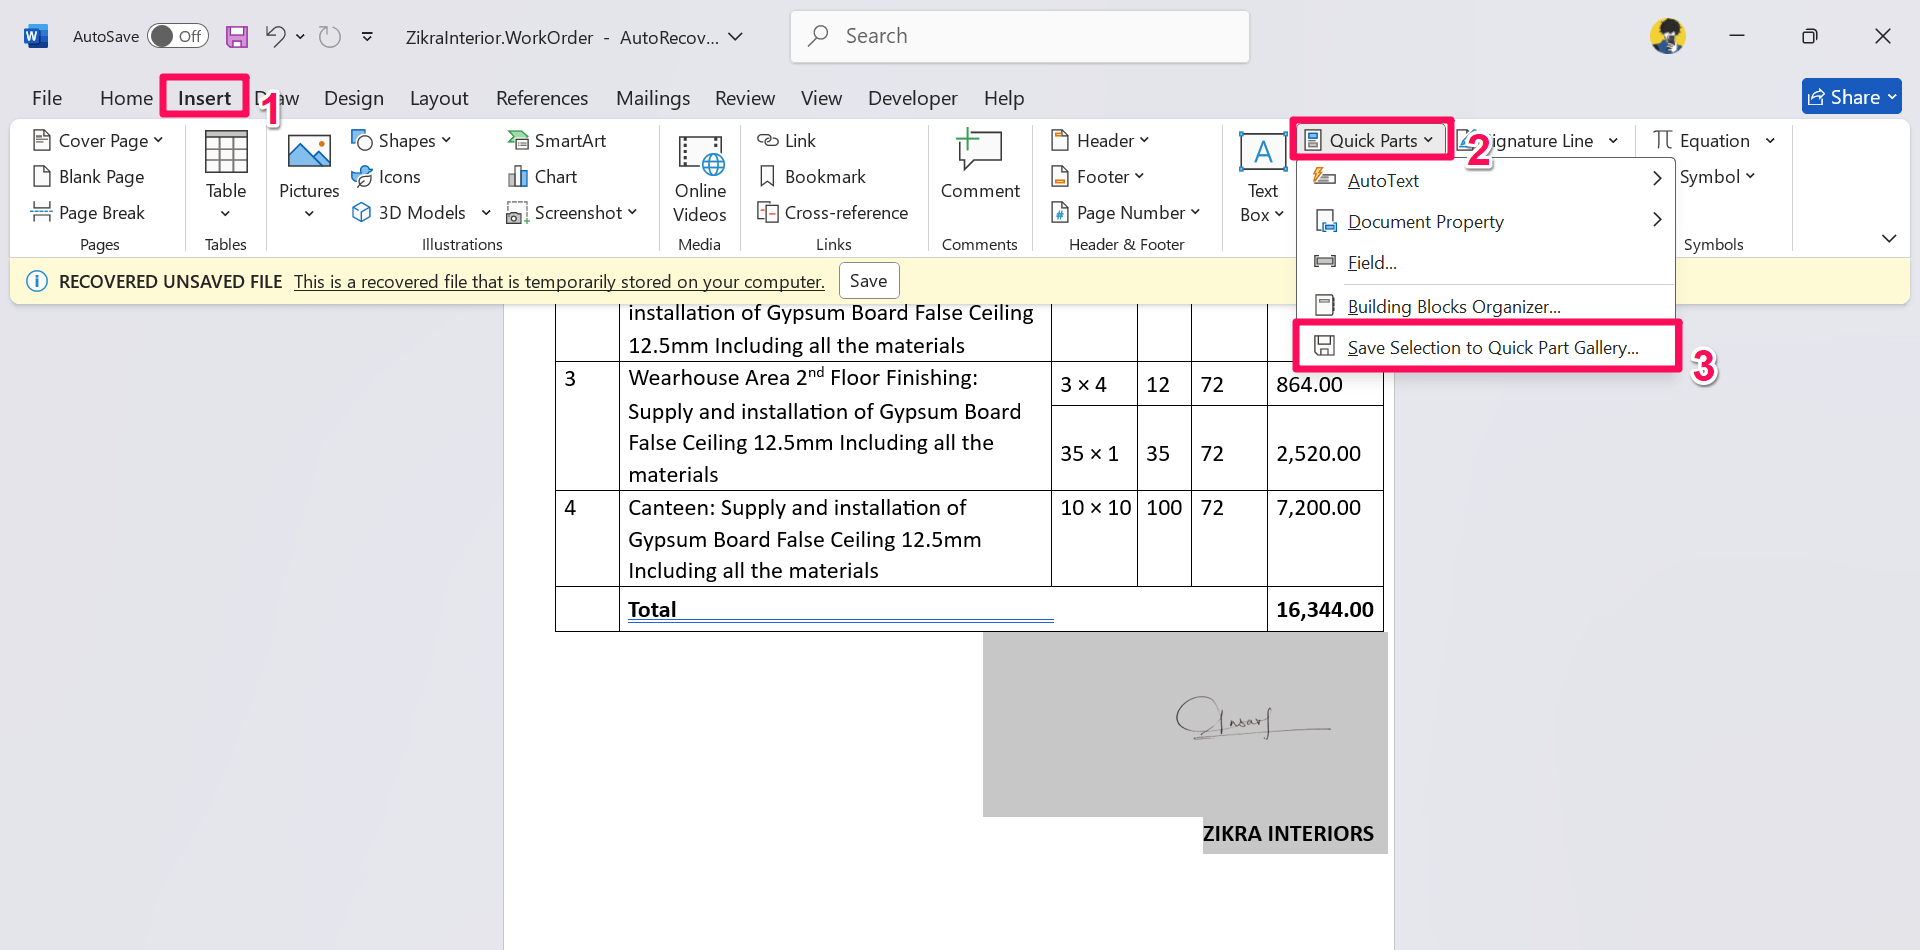Switch to the Review tab
The image size is (1920, 950).
coord(745,98)
